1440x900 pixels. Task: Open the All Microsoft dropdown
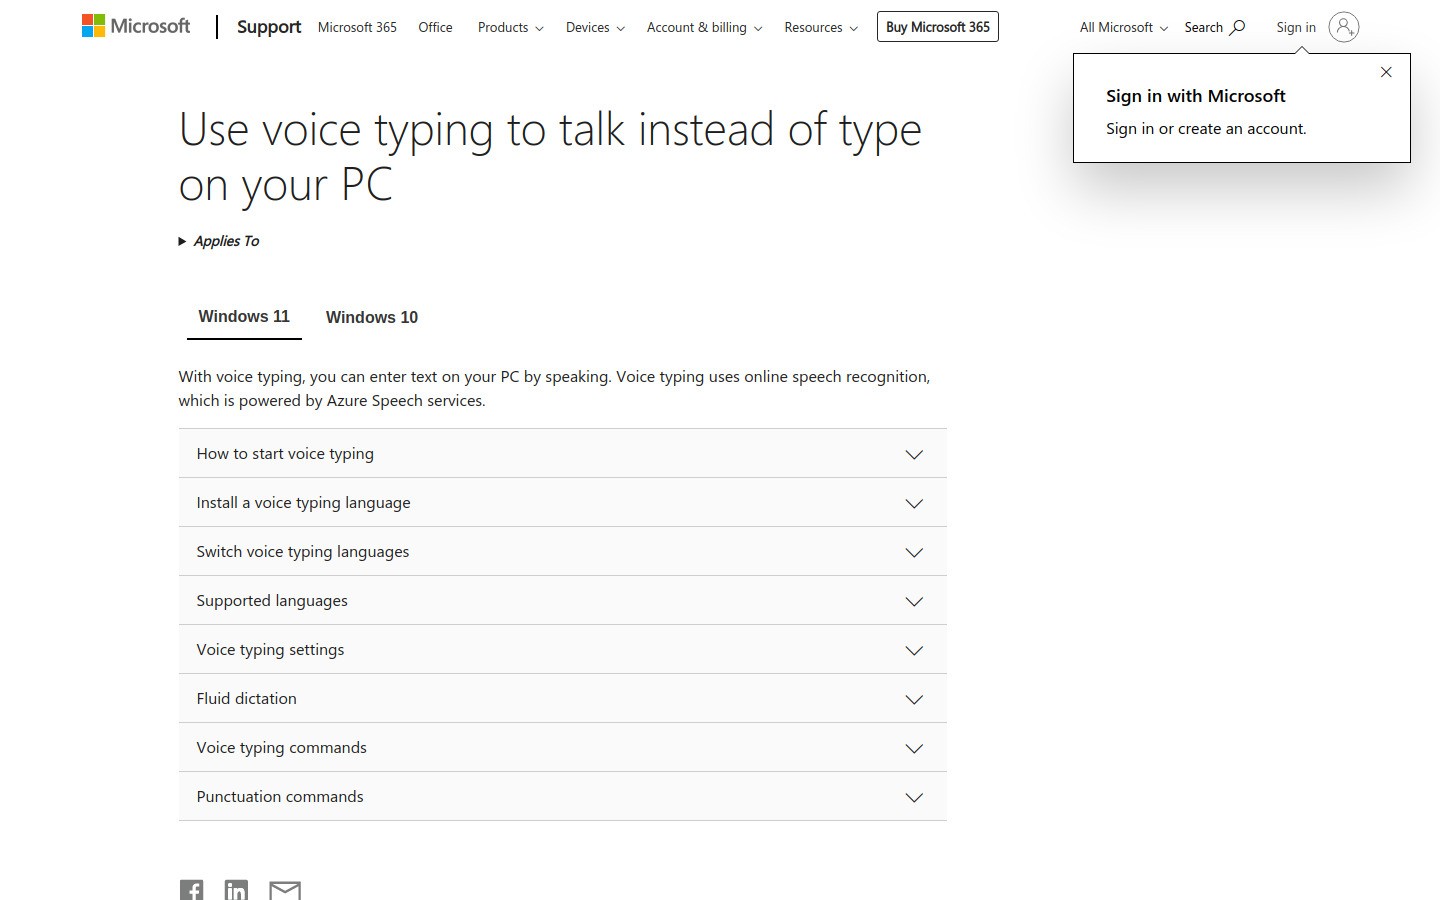(x=1122, y=27)
